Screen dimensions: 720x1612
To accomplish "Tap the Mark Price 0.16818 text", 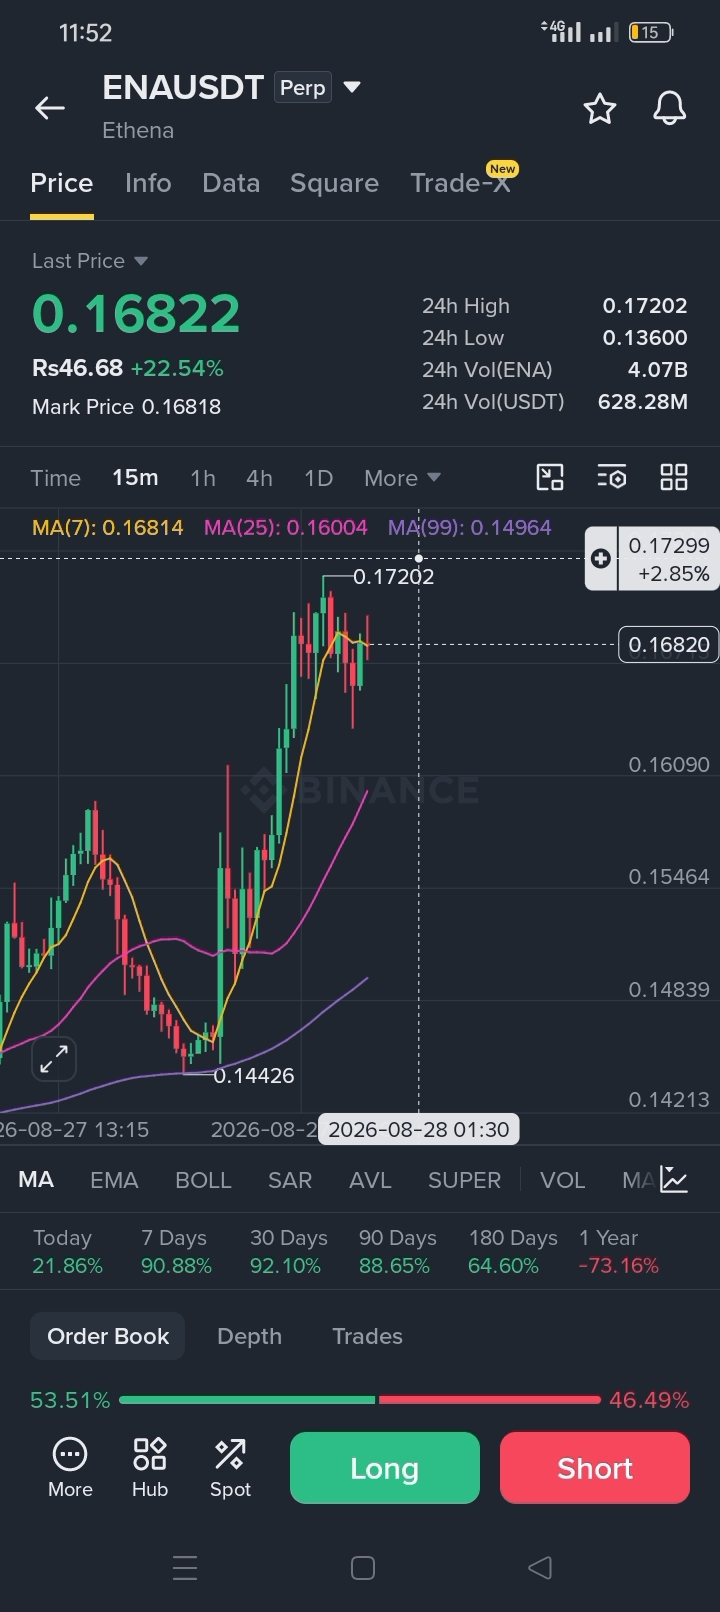I will coord(126,407).
